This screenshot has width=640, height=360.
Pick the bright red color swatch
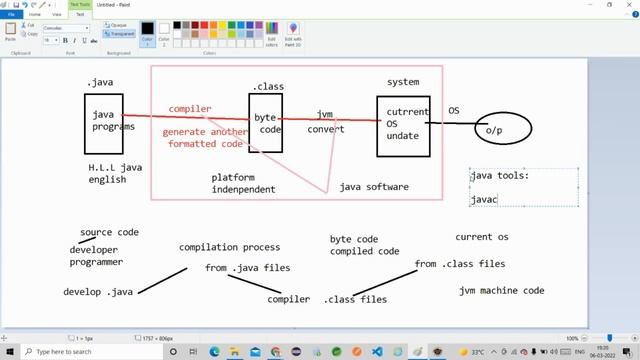click(x=204, y=25)
